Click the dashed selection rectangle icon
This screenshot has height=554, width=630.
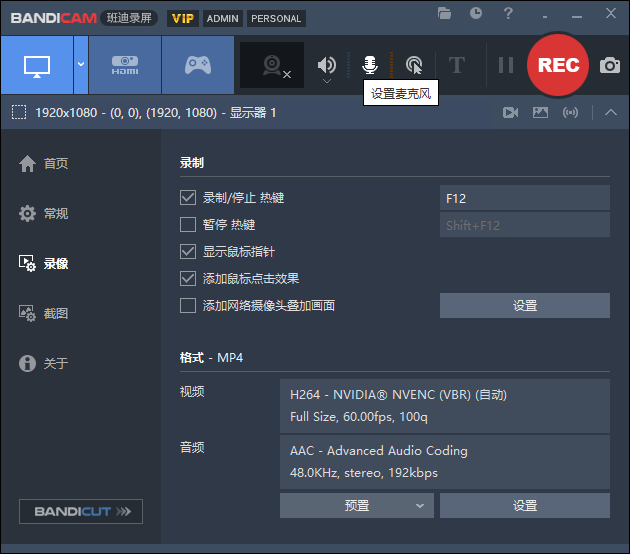pyautogui.click(x=19, y=112)
